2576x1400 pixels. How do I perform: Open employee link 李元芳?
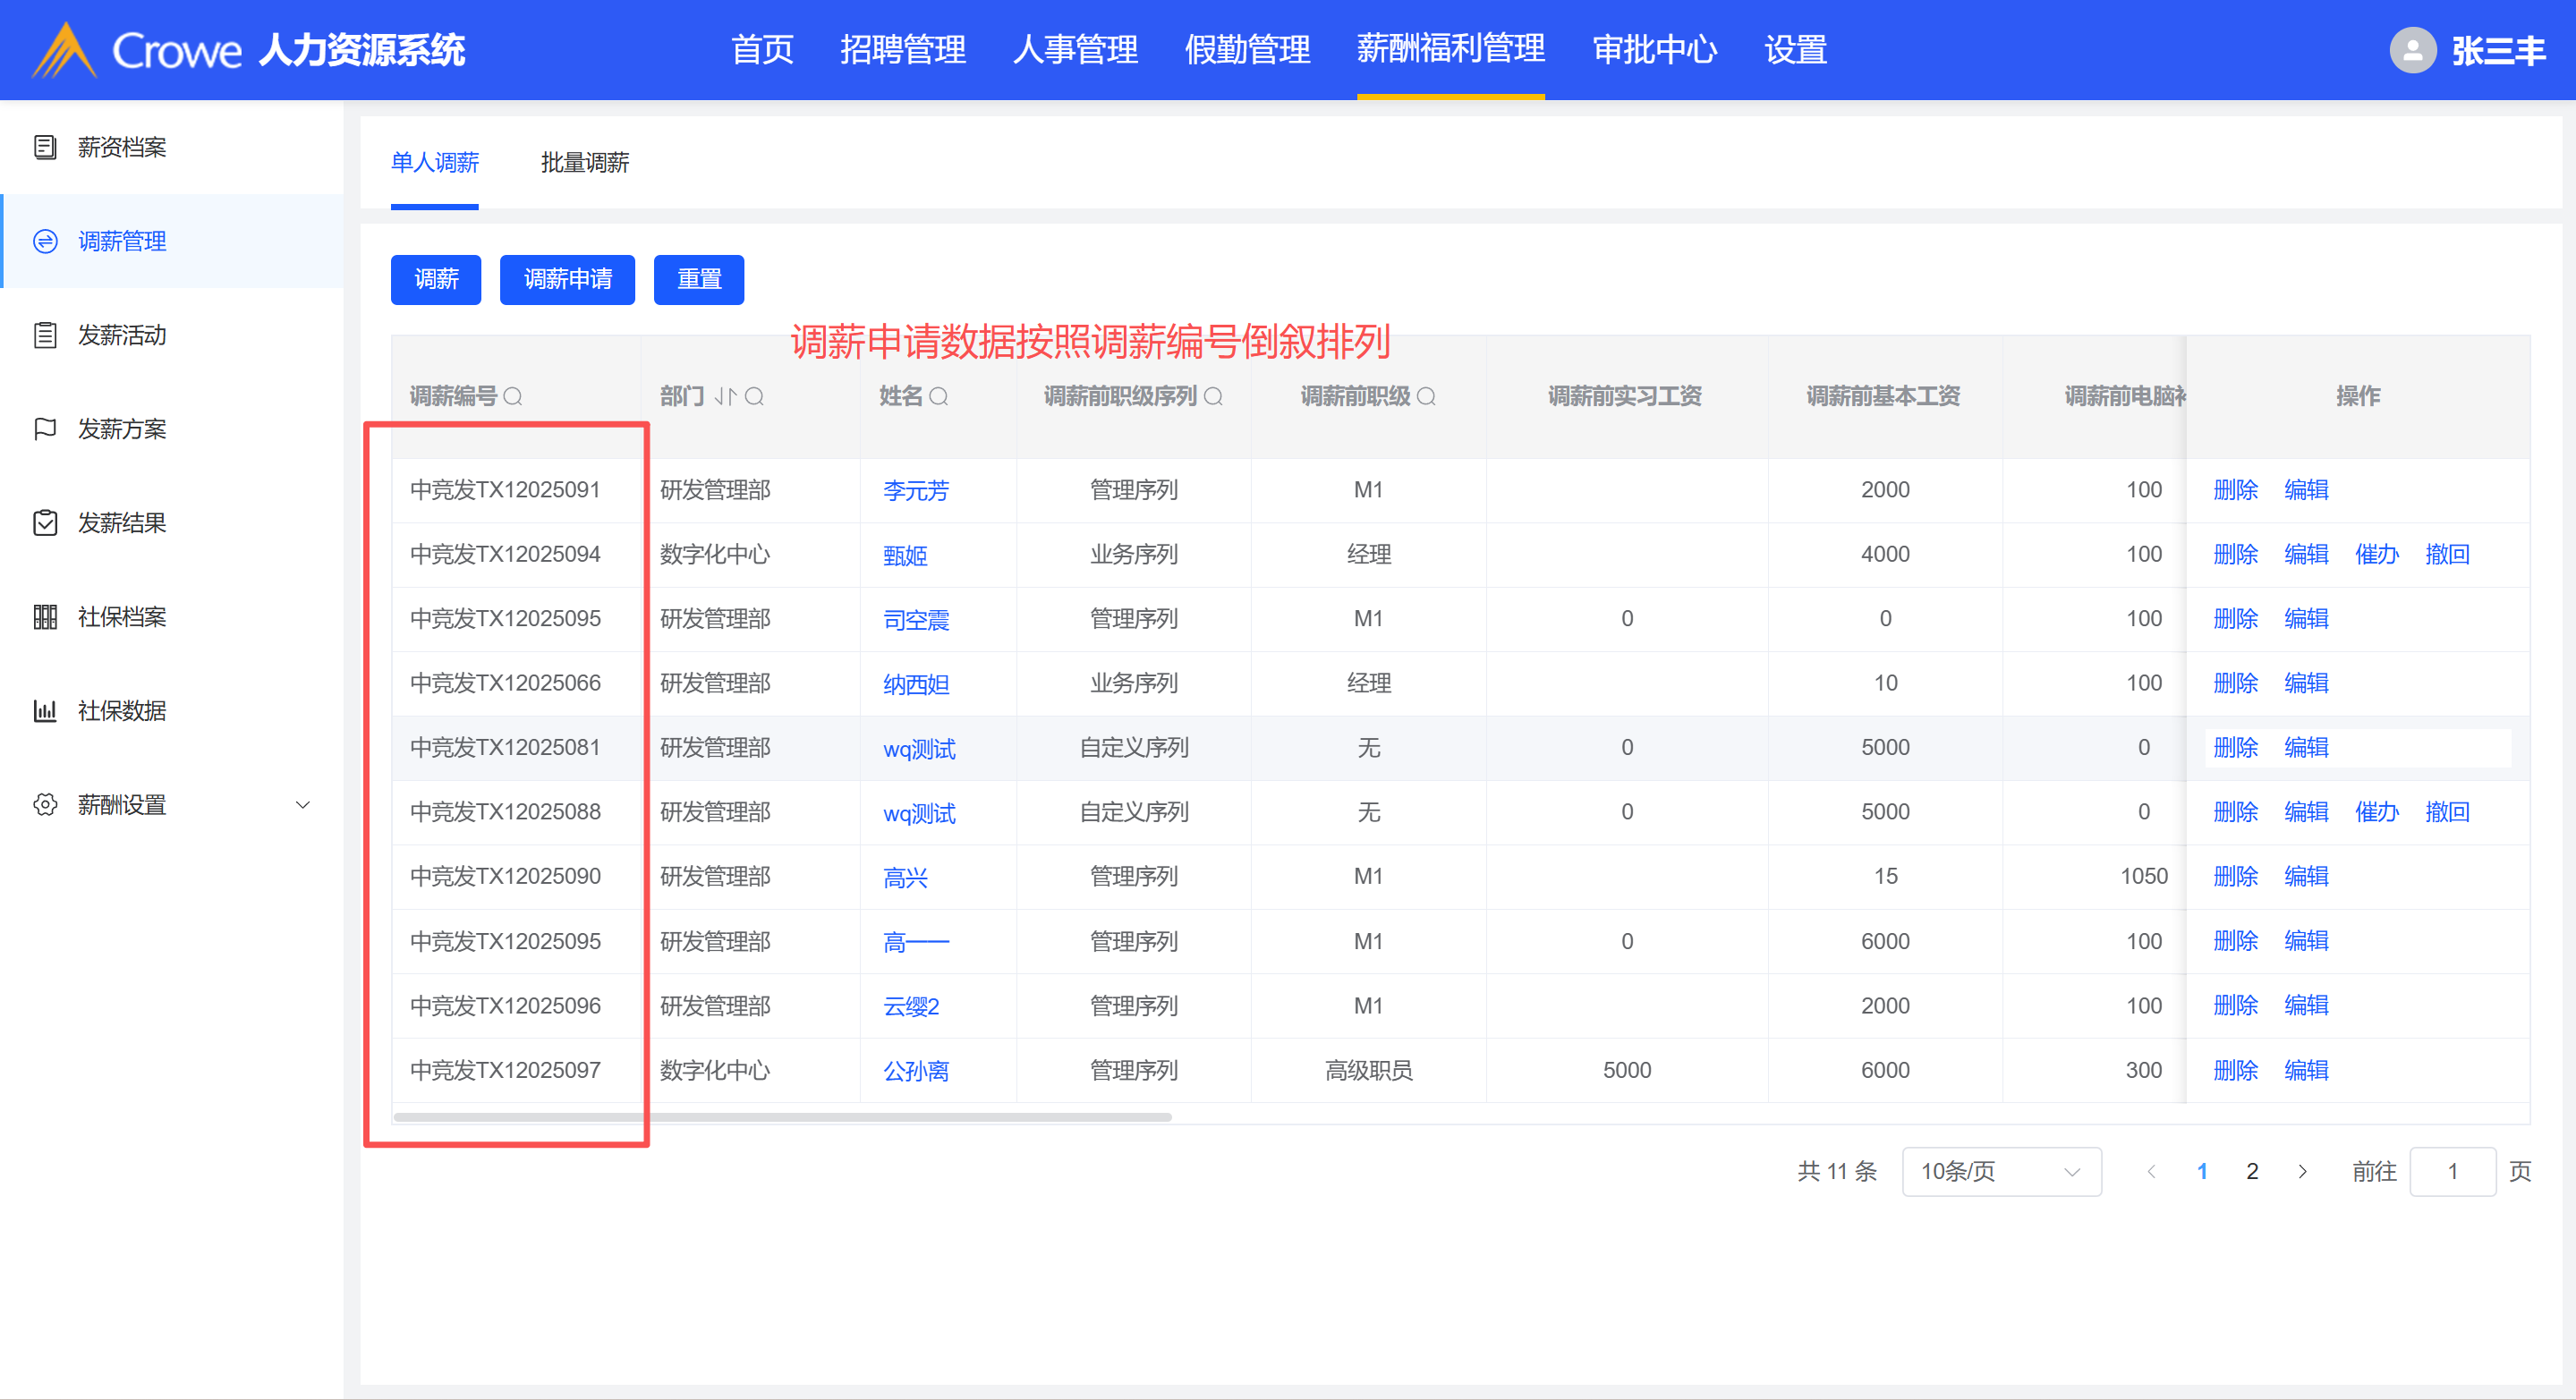click(915, 490)
